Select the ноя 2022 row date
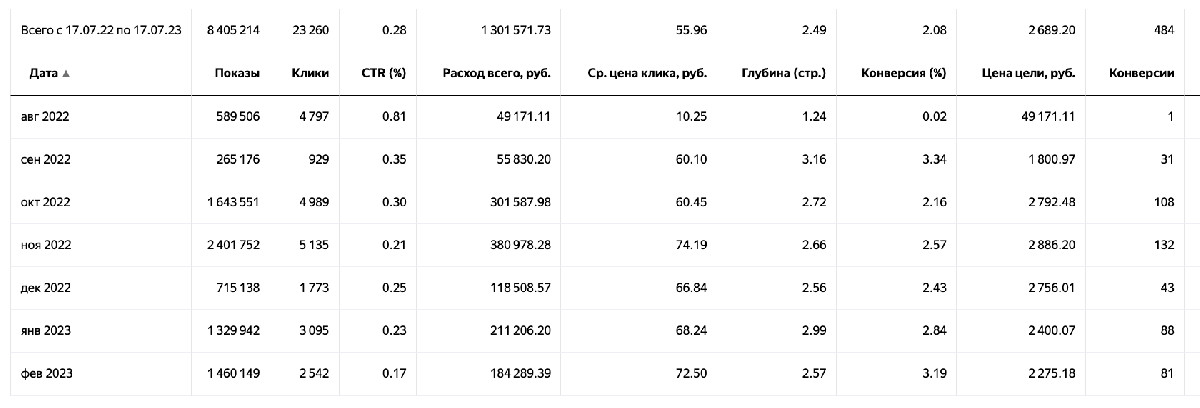 tap(45, 244)
